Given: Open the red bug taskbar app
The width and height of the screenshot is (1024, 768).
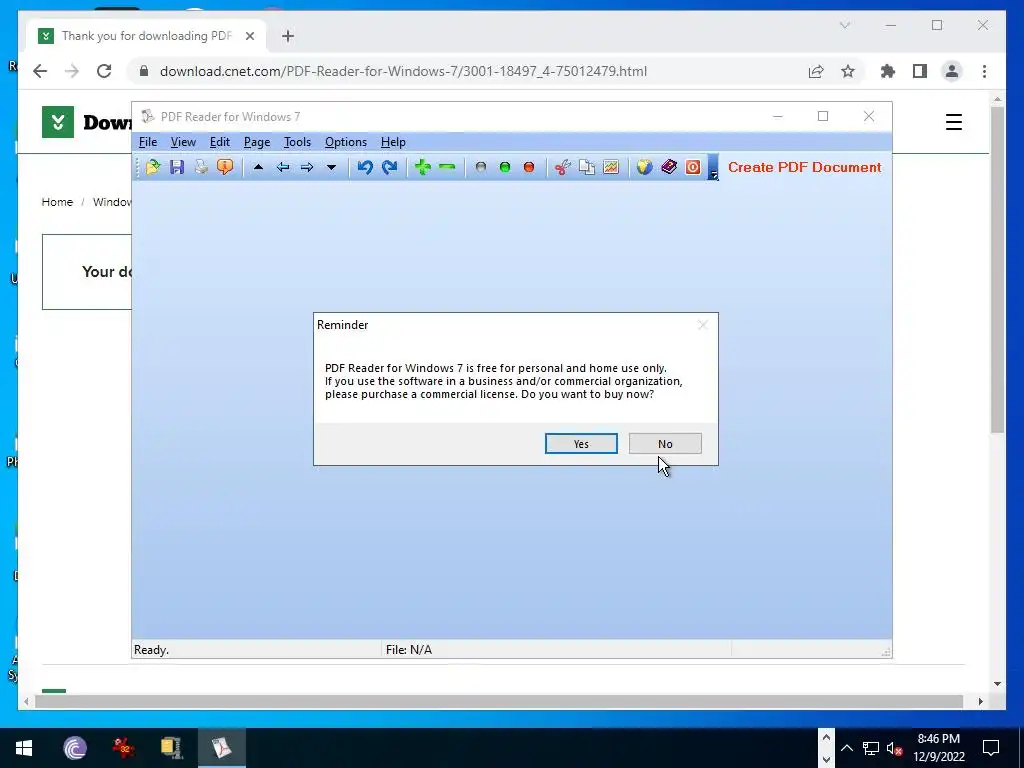Looking at the screenshot, I should click(123, 748).
